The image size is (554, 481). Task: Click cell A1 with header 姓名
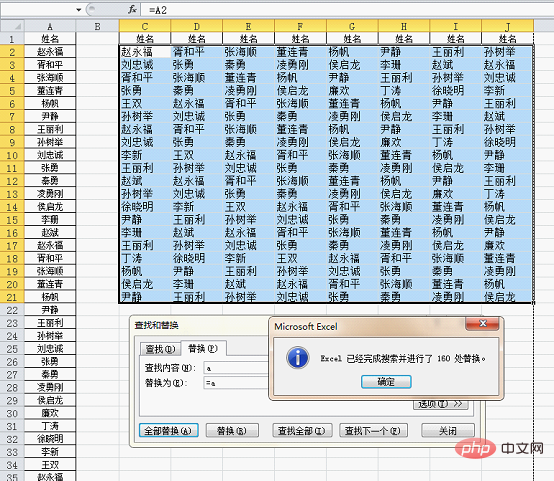click(x=50, y=39)
